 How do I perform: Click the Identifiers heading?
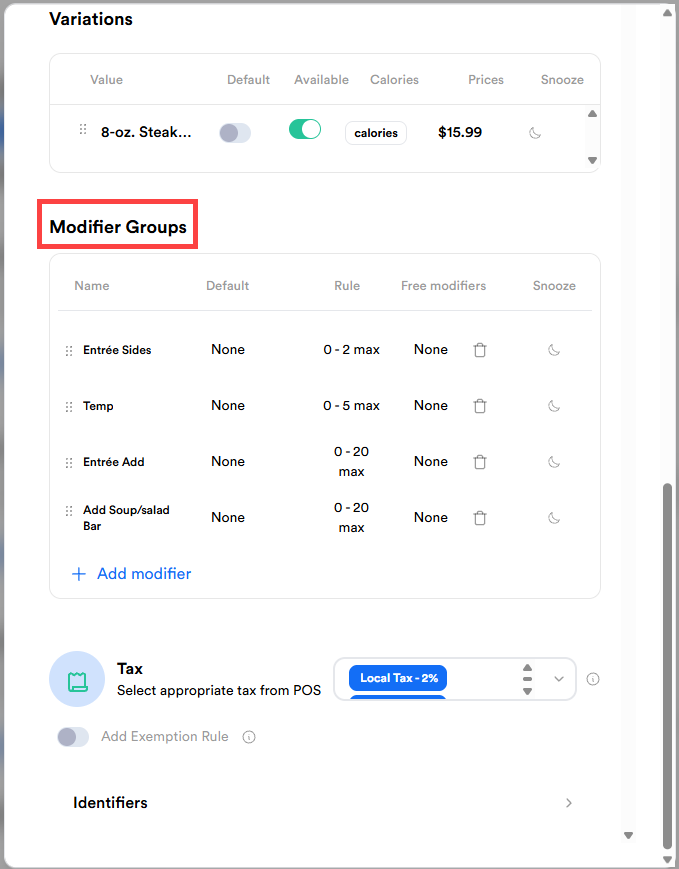tap(110, 803)
